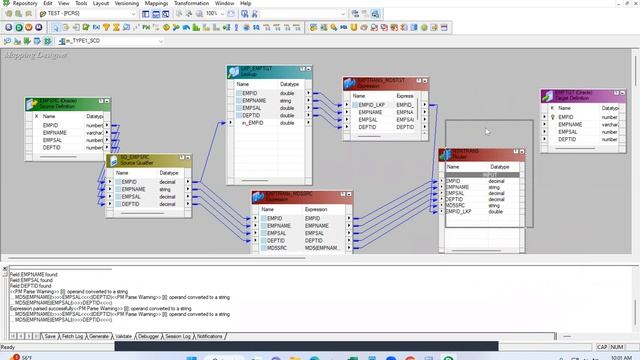This screenshot has height=360, width=640.
Task: Open the Source Analyzer tool icon
Action: tap(7, 41)
